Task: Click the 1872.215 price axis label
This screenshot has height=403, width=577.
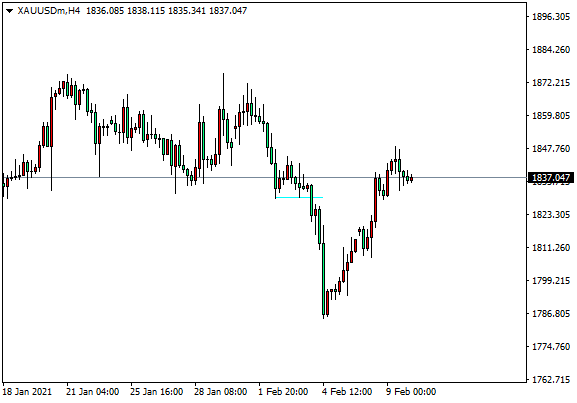Action: coord(551,83)
